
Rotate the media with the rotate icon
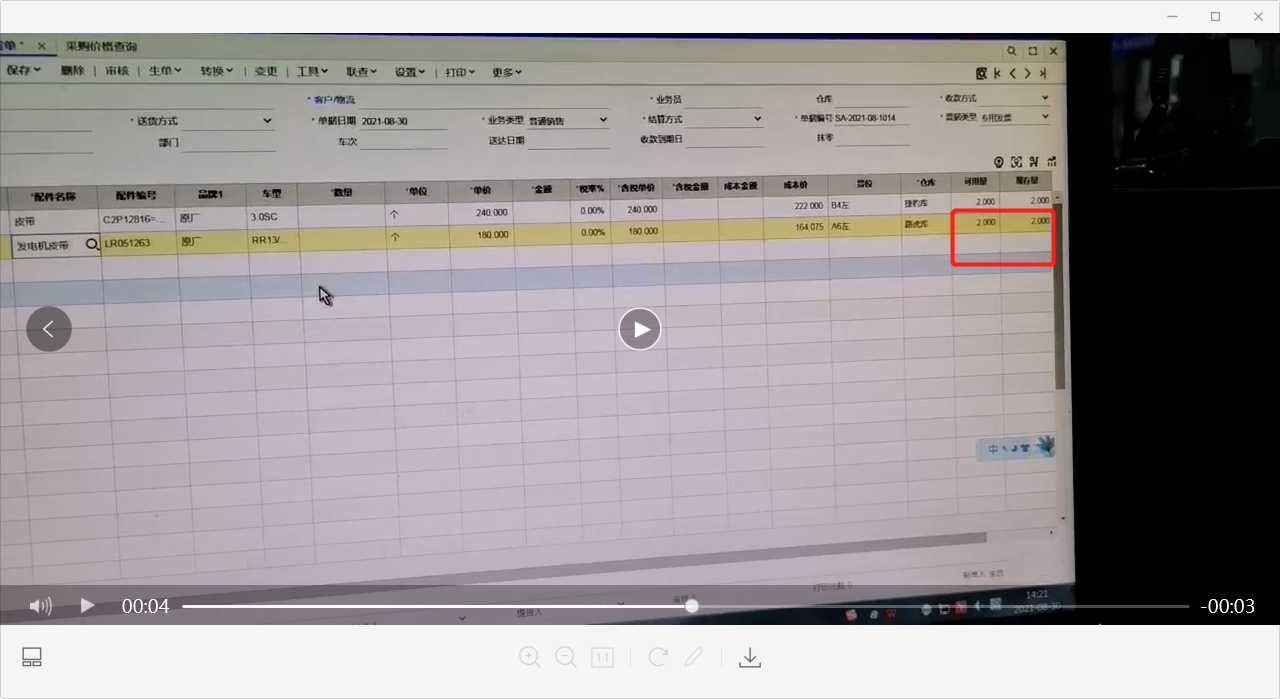[x=658, y=657]
